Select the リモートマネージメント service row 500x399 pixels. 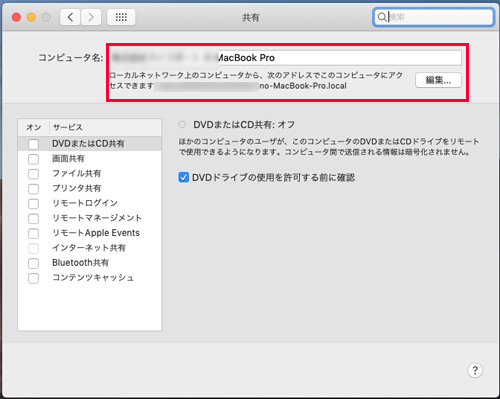pos(90,218)
